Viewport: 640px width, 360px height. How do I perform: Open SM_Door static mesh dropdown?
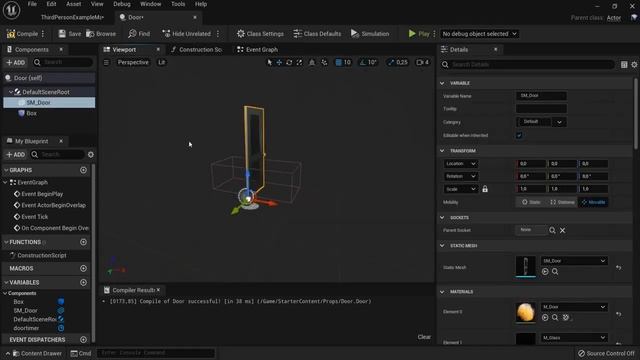pos(574,261)
